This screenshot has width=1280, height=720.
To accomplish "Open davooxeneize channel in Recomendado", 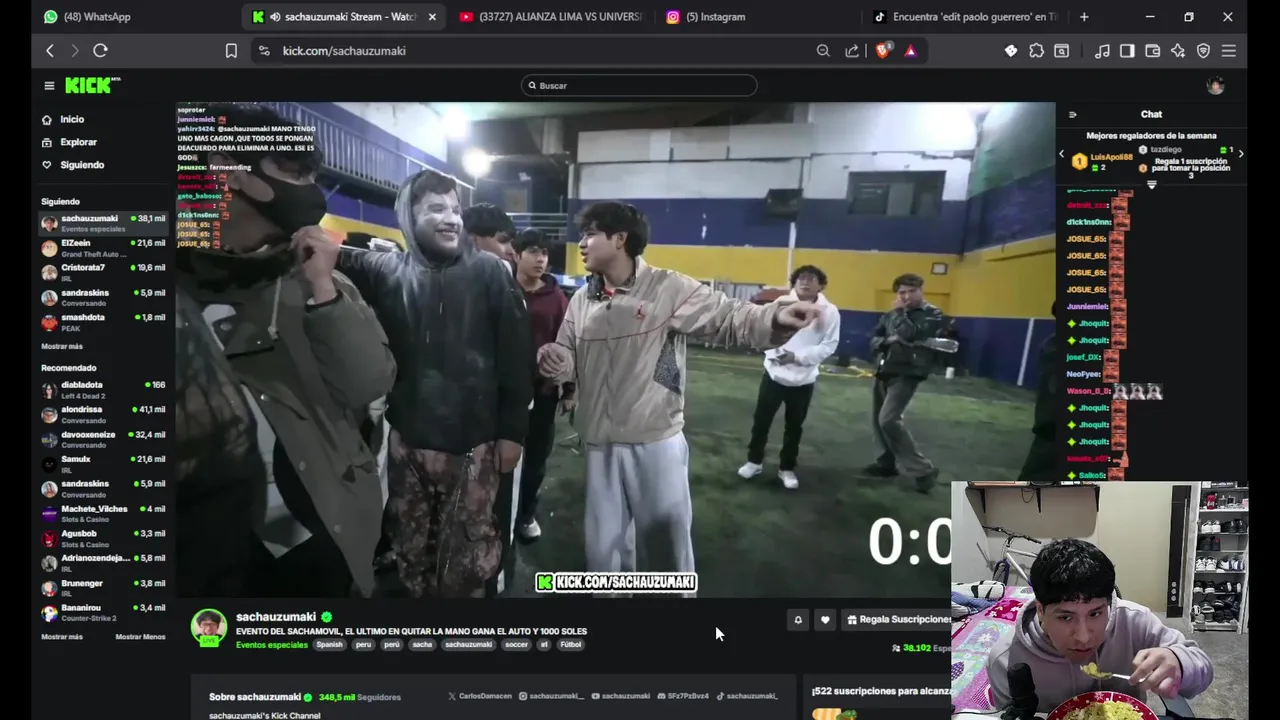I will 103,439.
